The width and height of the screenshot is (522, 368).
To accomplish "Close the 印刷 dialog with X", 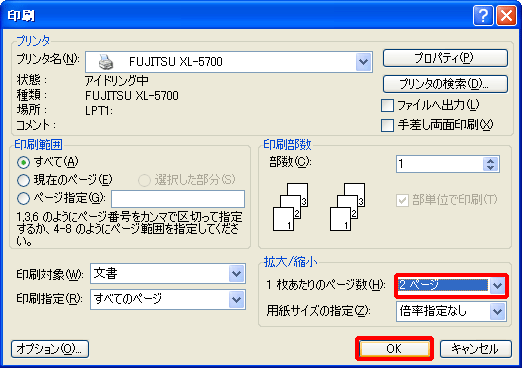I will [506, 15].
